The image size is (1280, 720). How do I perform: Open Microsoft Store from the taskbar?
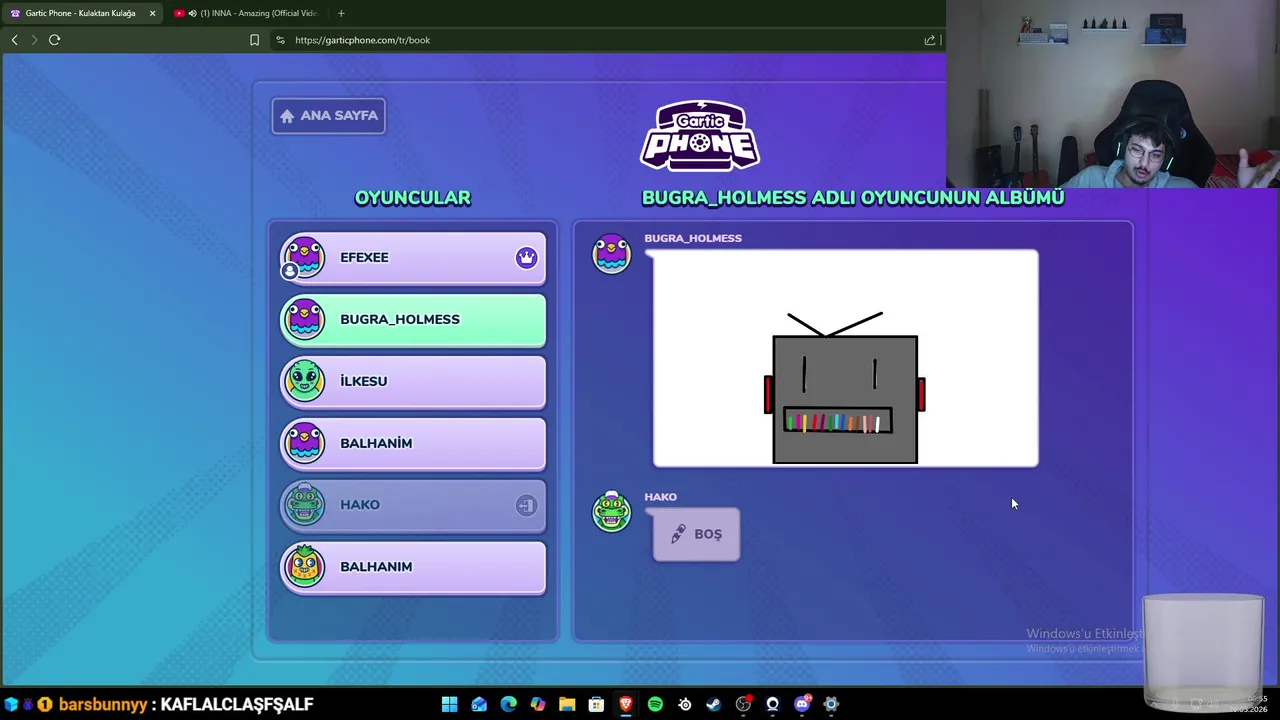596,704
